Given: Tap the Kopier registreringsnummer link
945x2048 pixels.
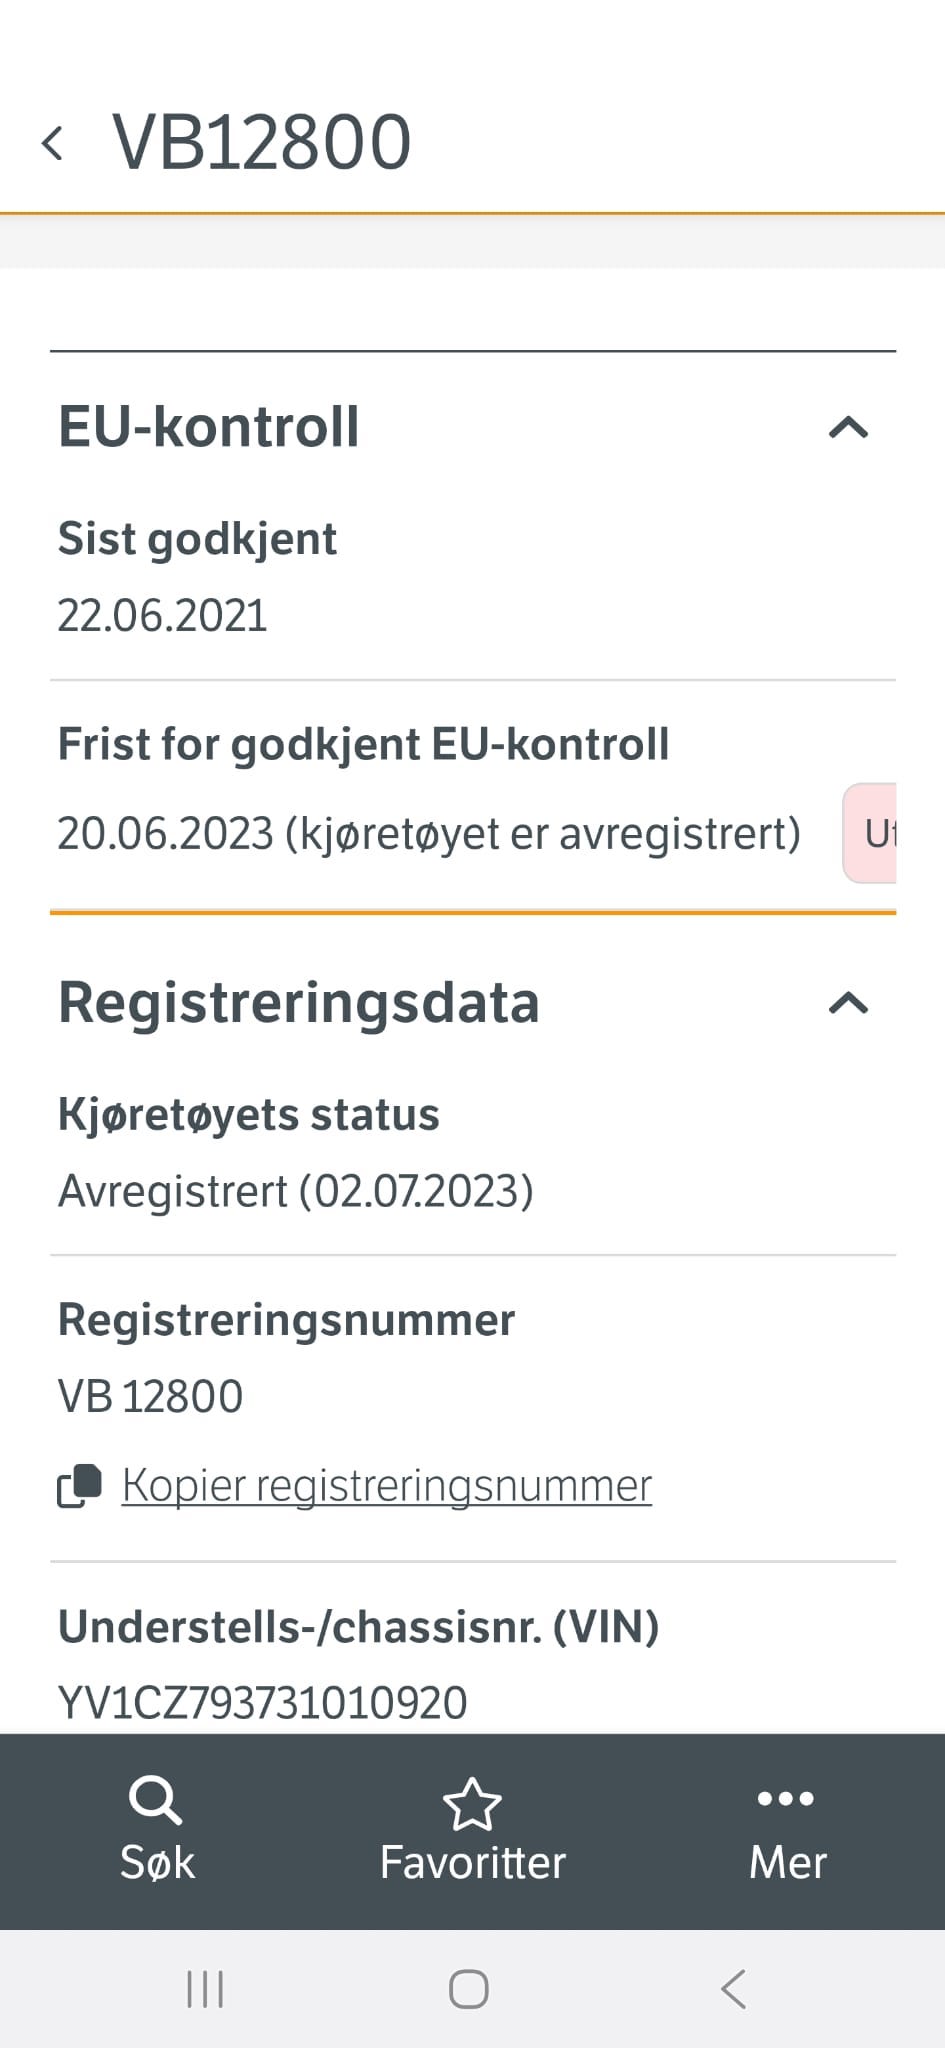Looking at the screenshot, I should click(387, 1486).
